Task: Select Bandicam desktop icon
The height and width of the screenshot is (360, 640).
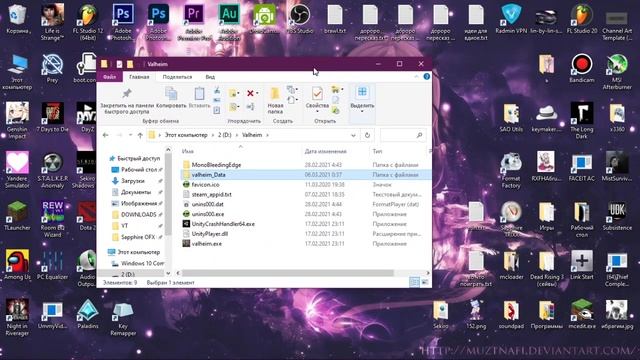Action: tap(582, 69)
